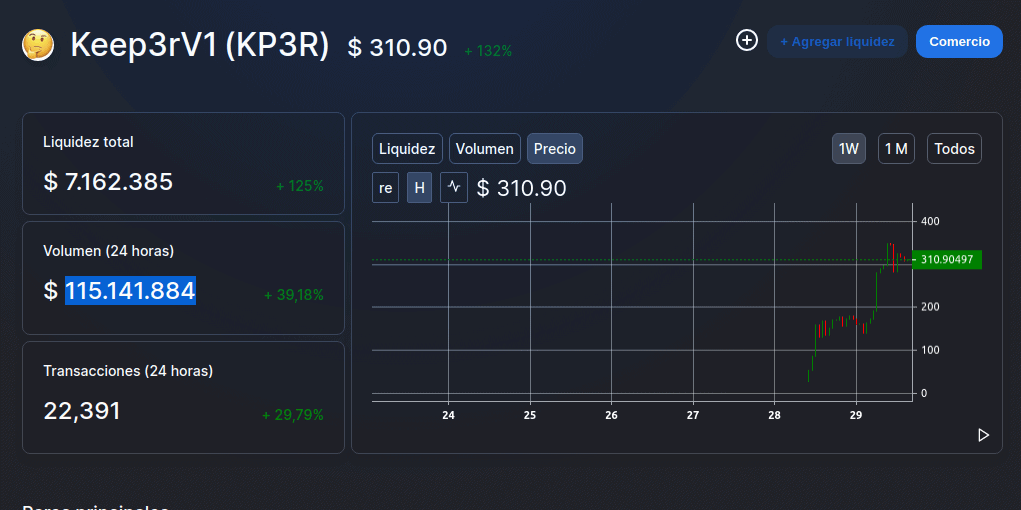This screenshot has height=510, width=1021.
Task: Click the Keep3rV1 (KP3R) title
Action: (x=200, y=46)
